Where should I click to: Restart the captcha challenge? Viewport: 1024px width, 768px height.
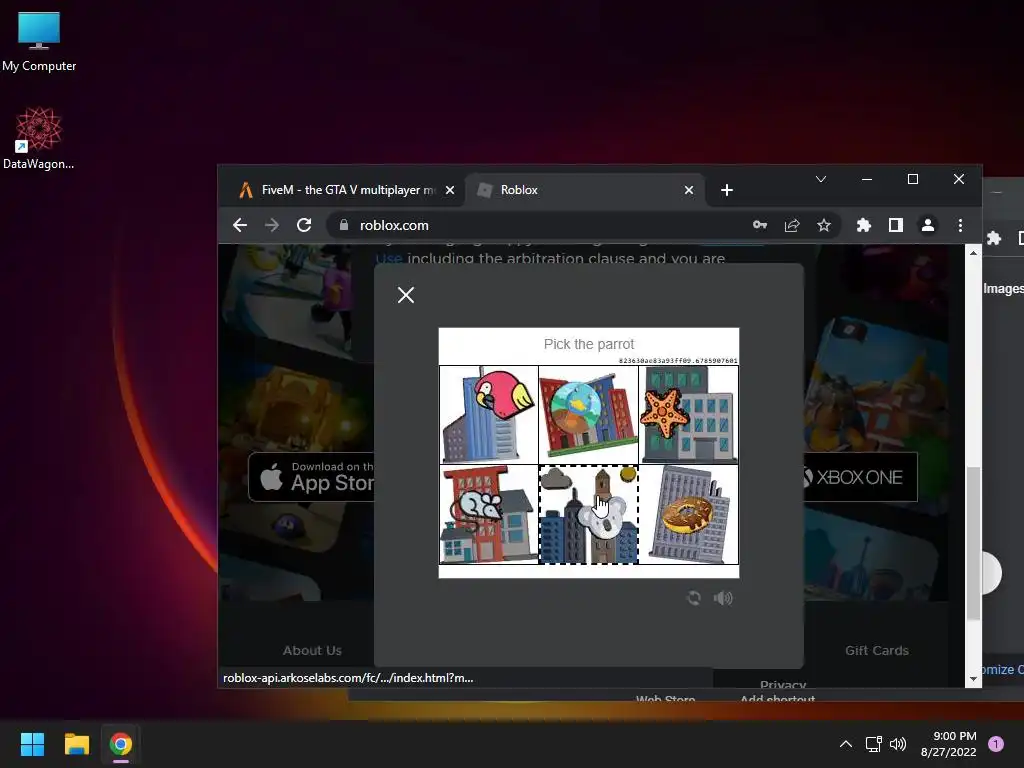694,598
